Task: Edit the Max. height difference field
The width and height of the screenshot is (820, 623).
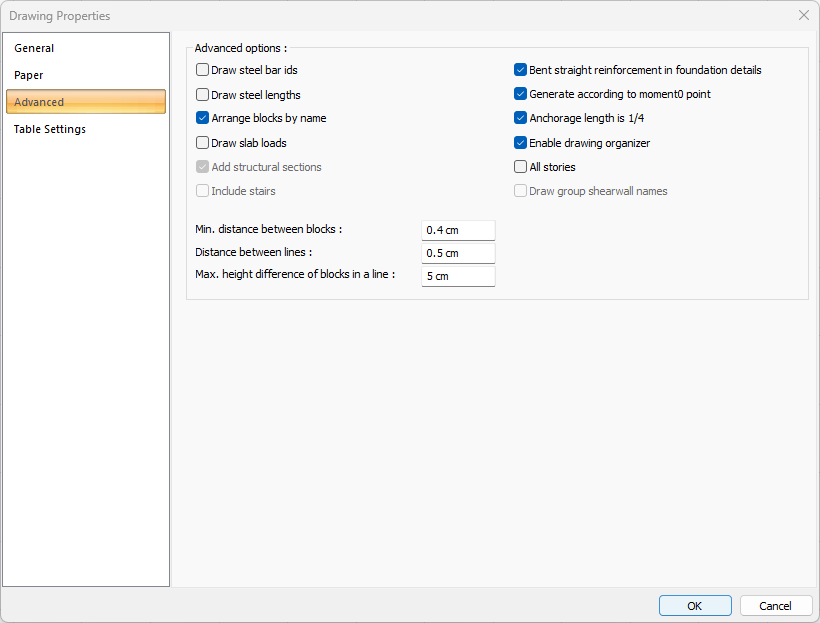Action: (458, 276)
